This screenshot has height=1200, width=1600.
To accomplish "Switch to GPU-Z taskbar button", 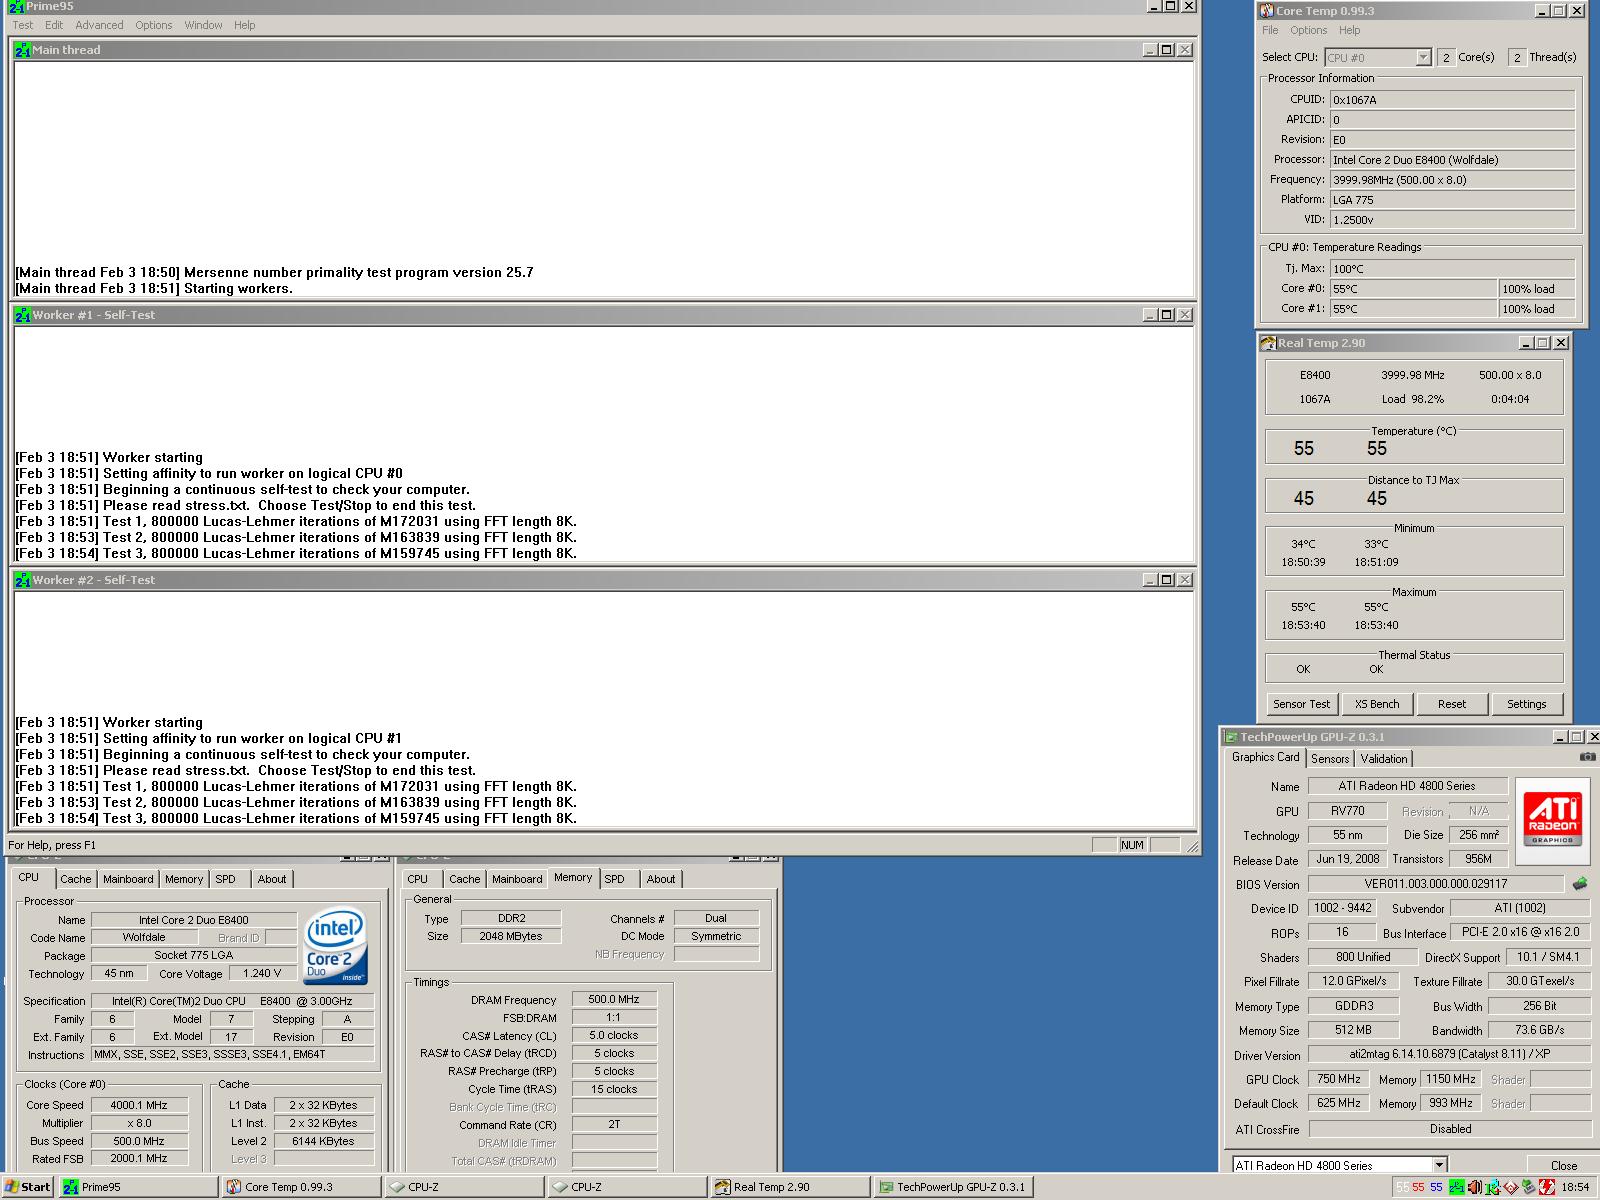I will coord(954,1187).
